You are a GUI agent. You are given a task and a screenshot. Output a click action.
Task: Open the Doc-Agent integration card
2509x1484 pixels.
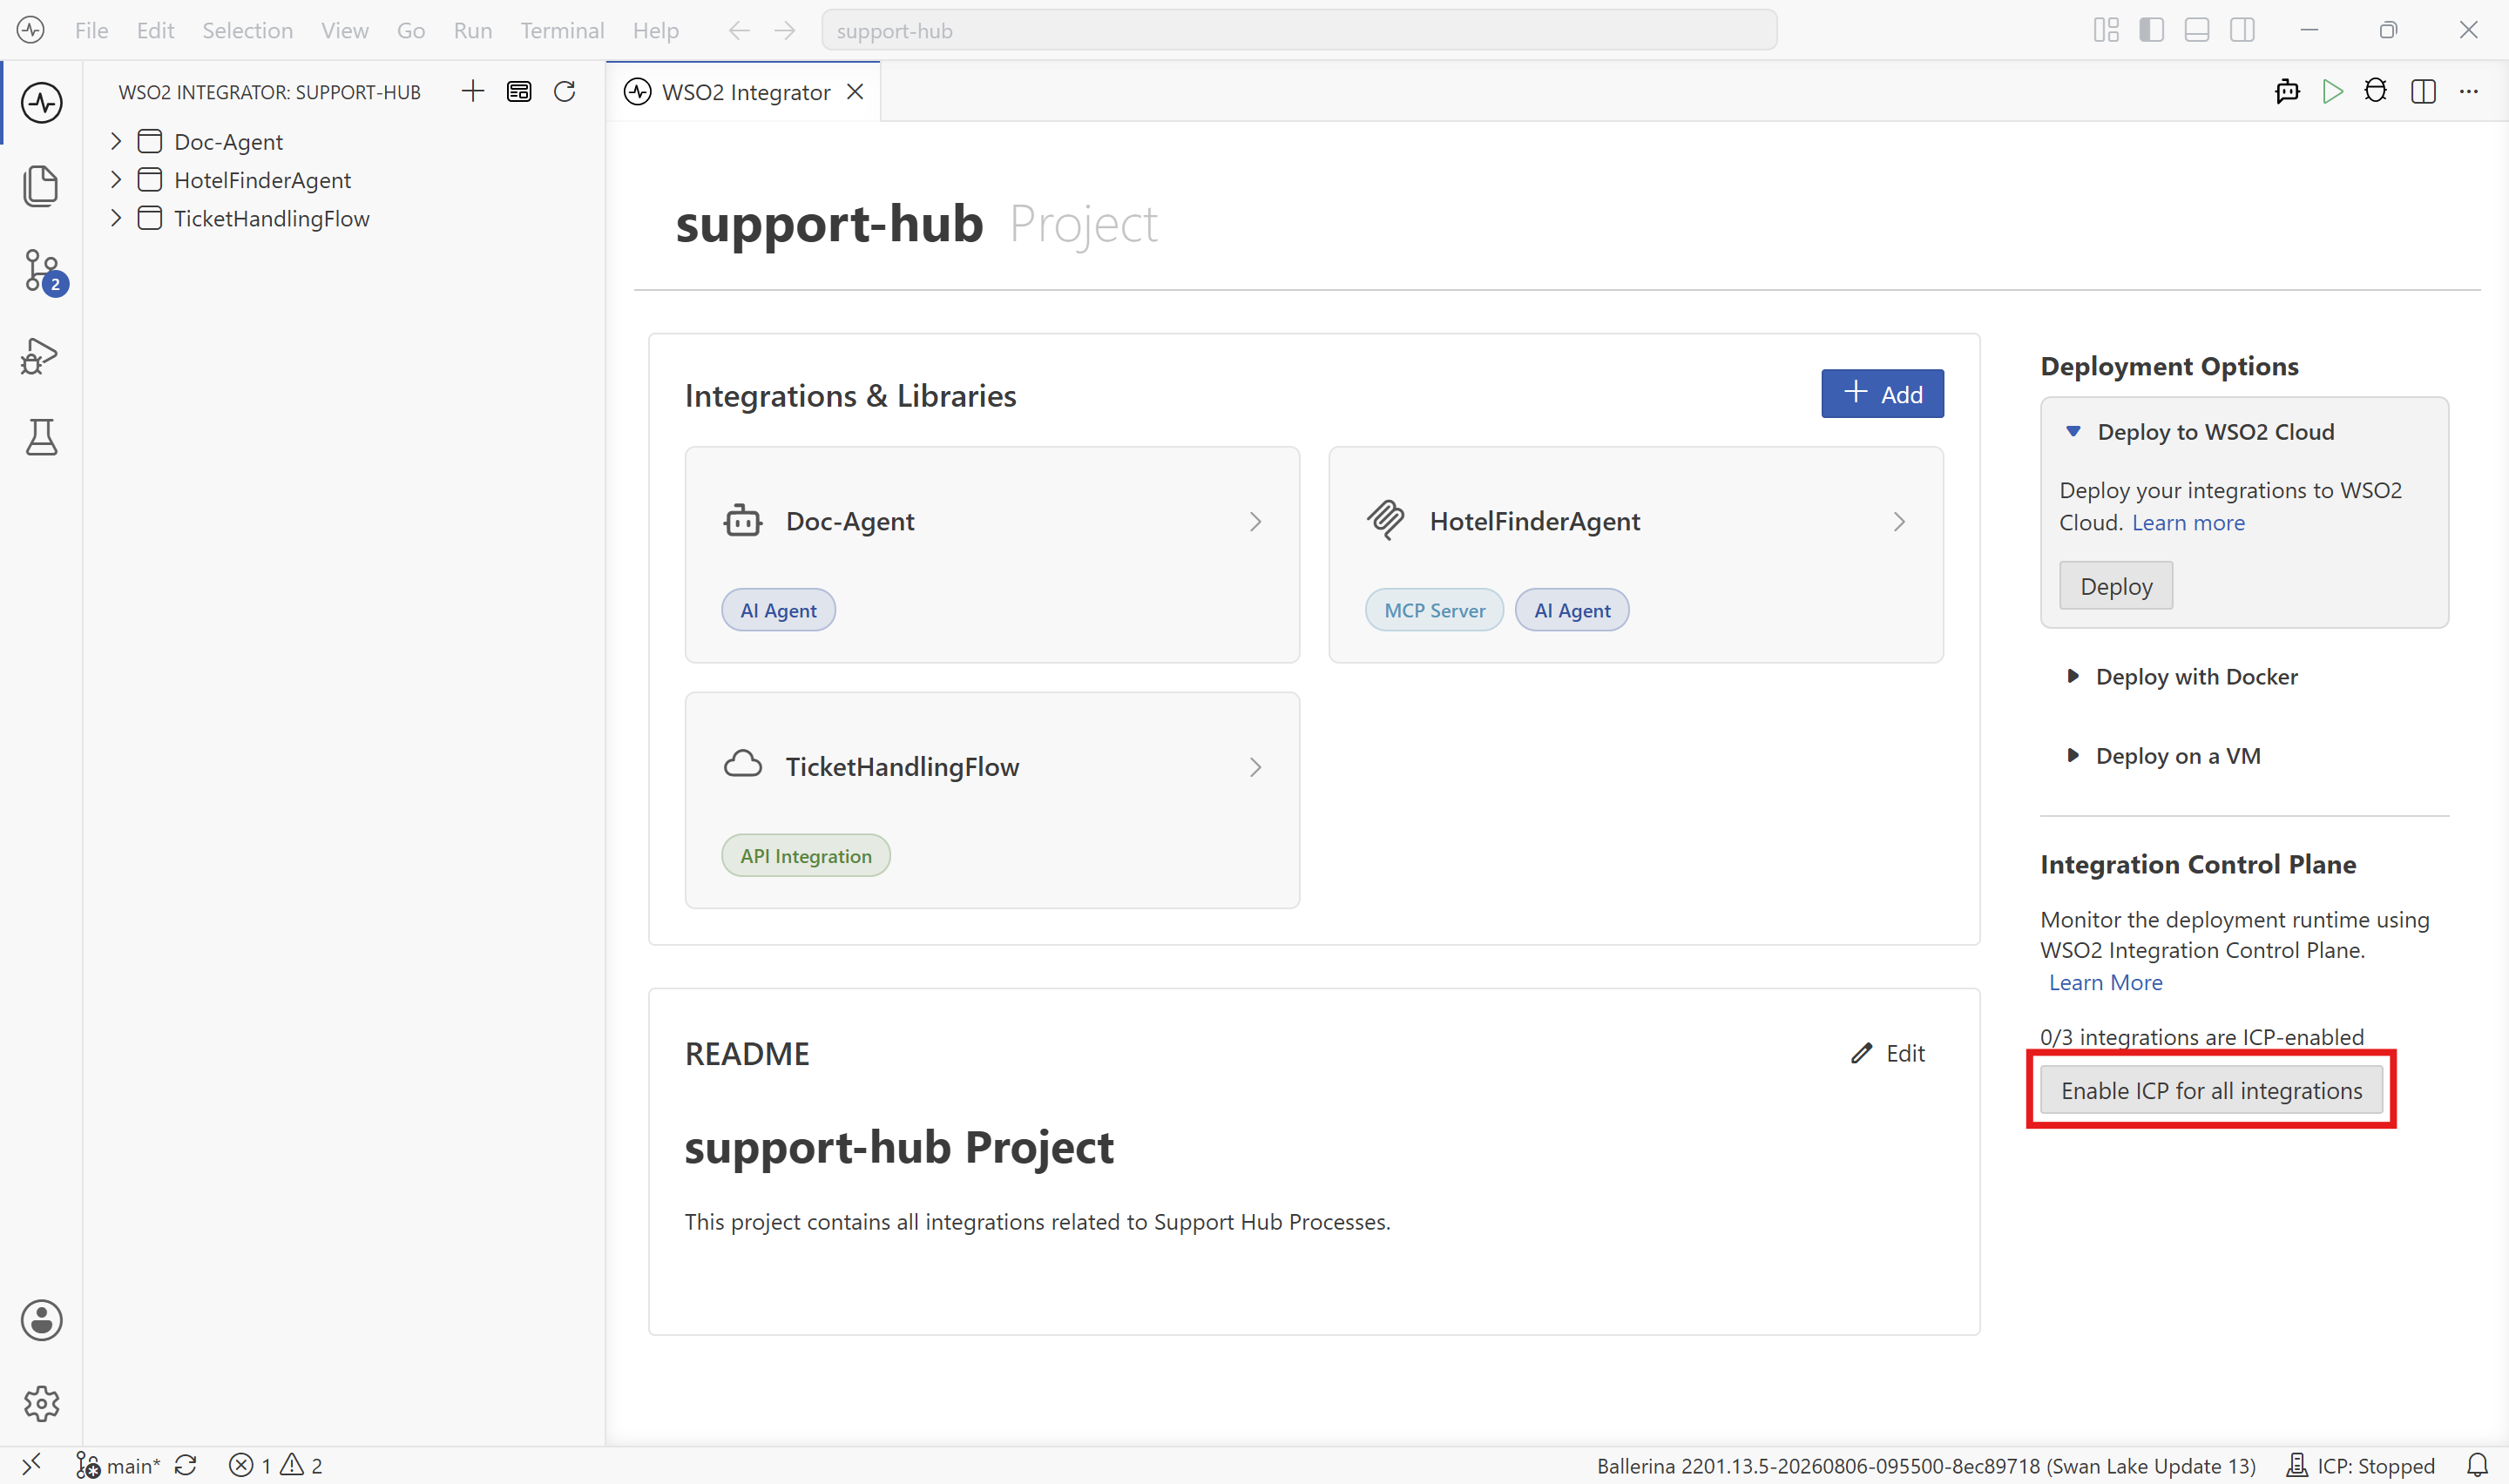tap(992, 554)
